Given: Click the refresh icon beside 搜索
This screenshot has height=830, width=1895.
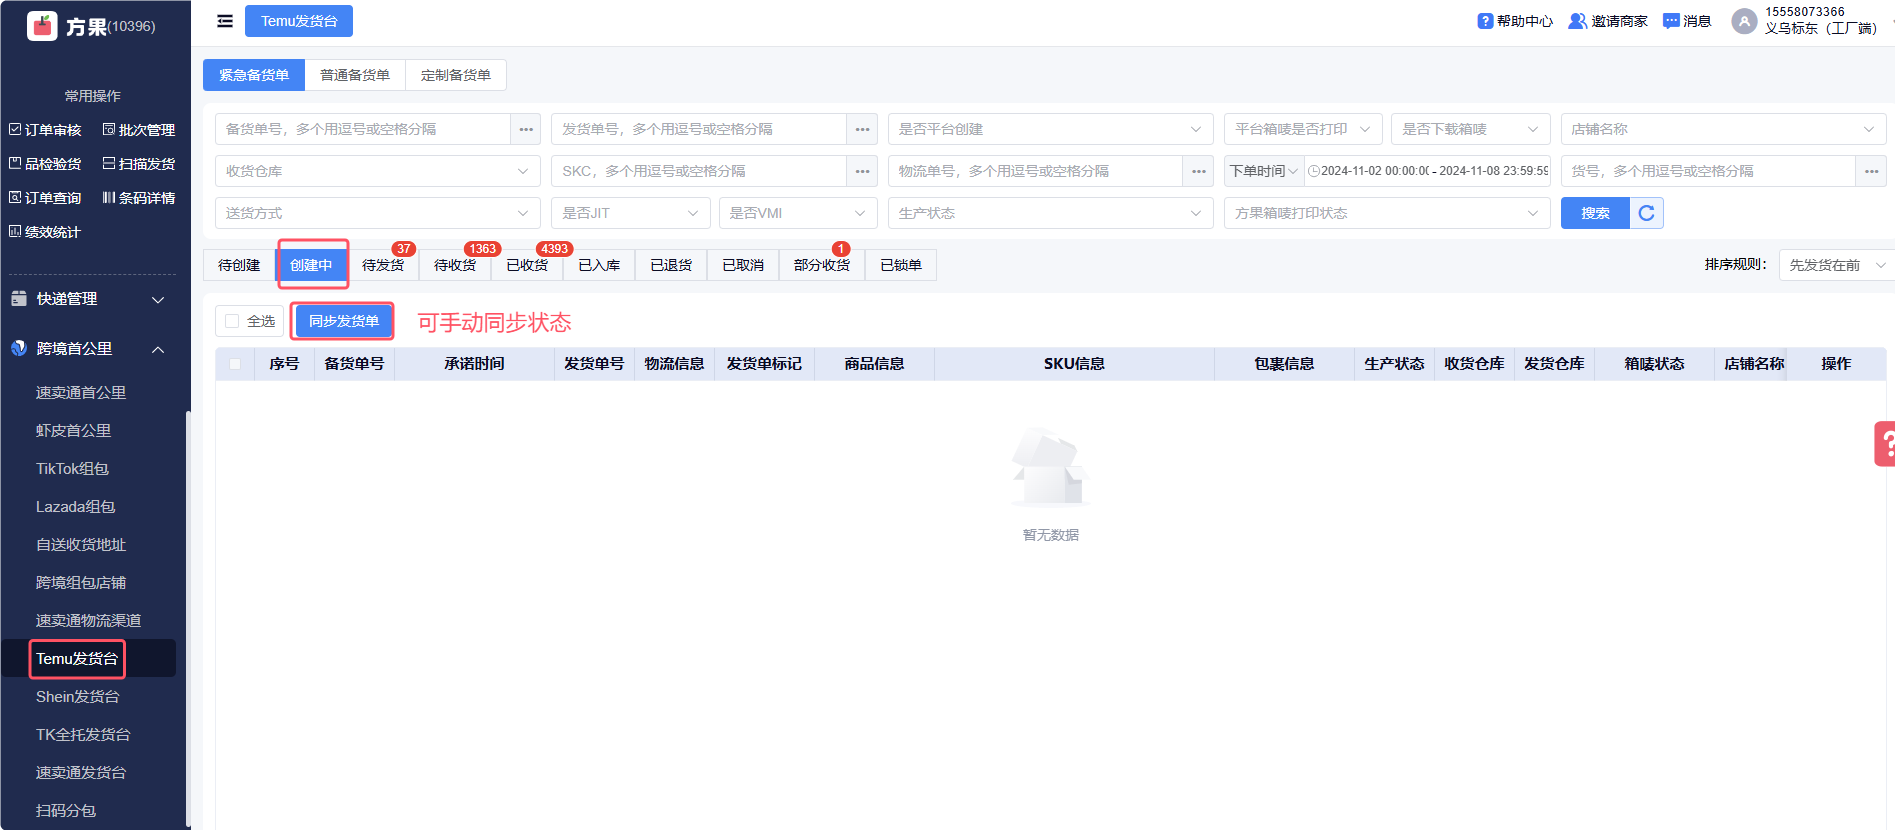Looking at the screenshot, I should click(1646, 213).
